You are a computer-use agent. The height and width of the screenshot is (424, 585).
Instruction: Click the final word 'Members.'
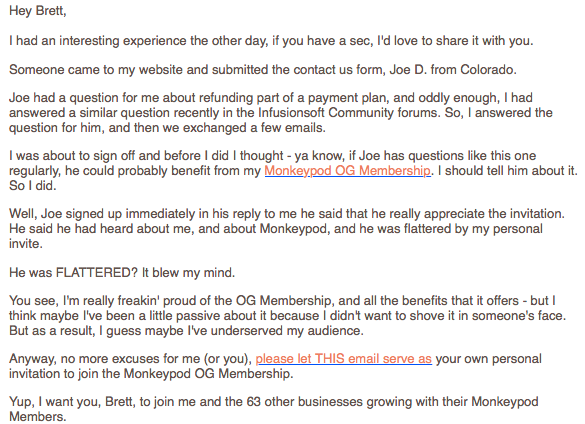point(38,417)
